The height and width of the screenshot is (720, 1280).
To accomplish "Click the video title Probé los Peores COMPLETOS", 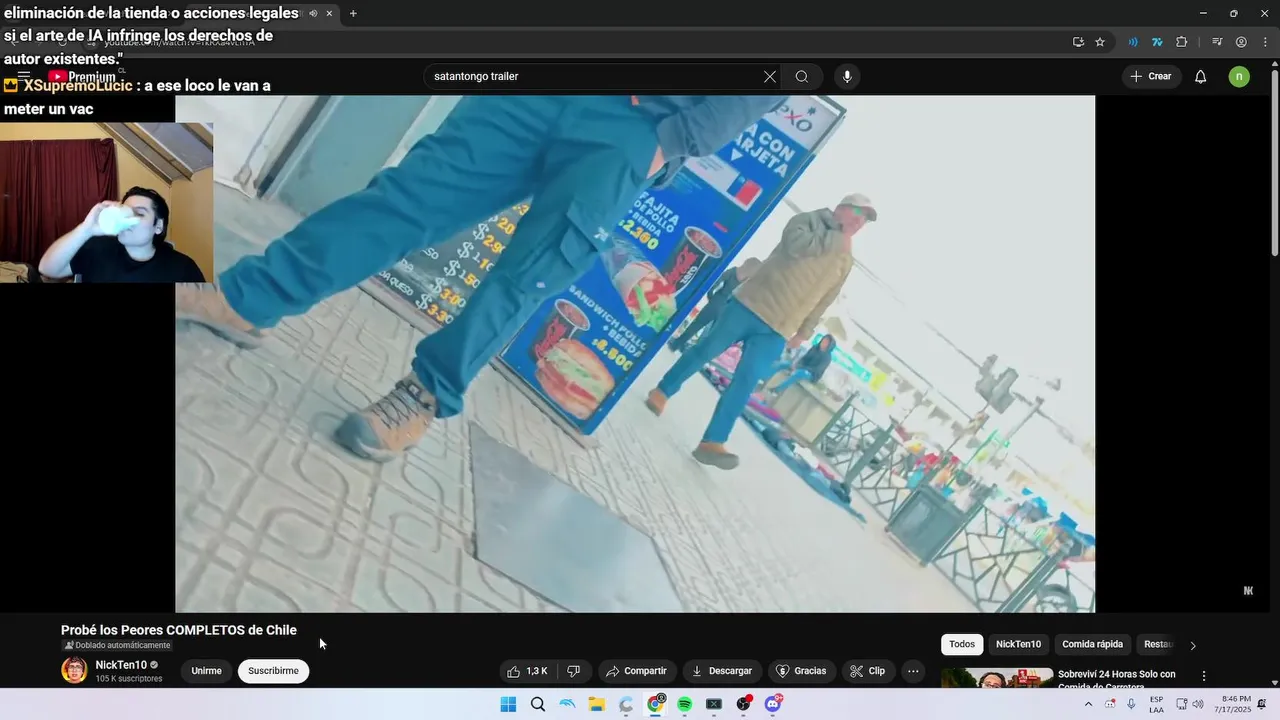I will [x=179, y=630].
